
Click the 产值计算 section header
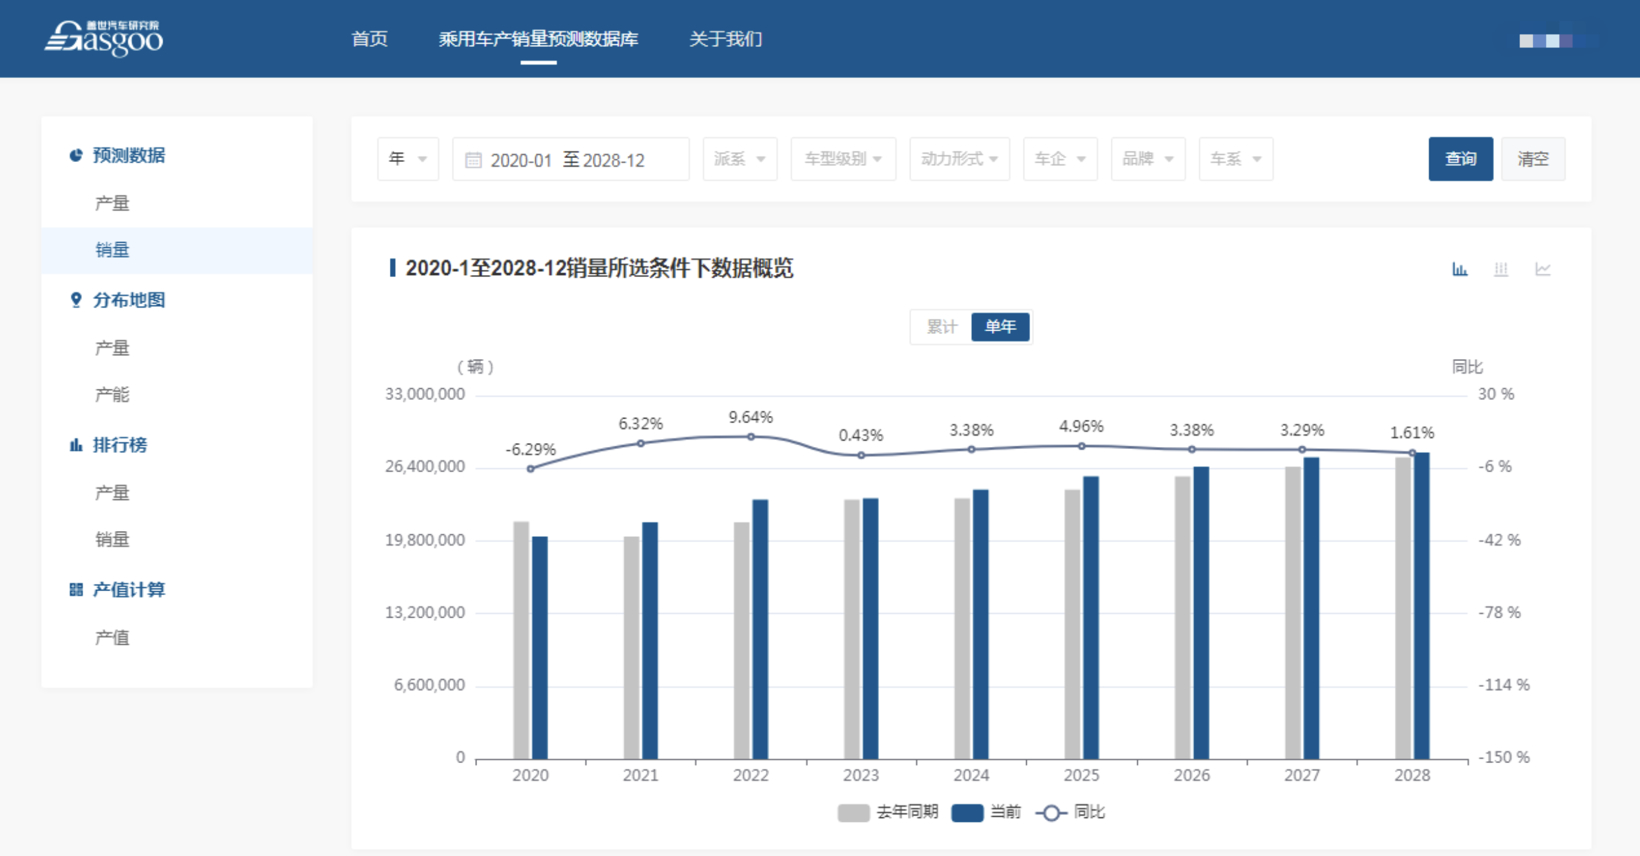click(x=129, y=590)
